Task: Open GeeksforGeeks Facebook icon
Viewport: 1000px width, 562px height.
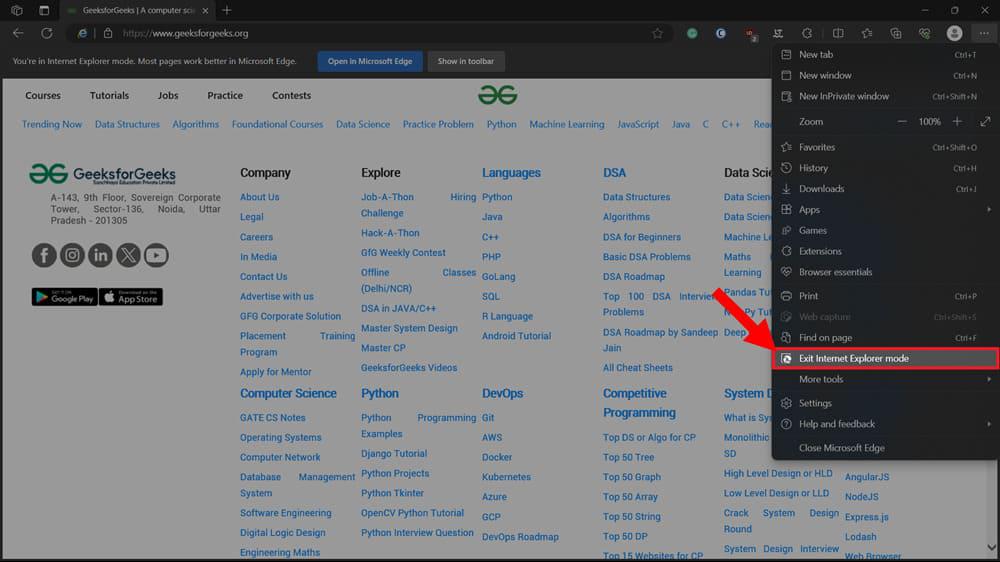Action: pos(44,255)
